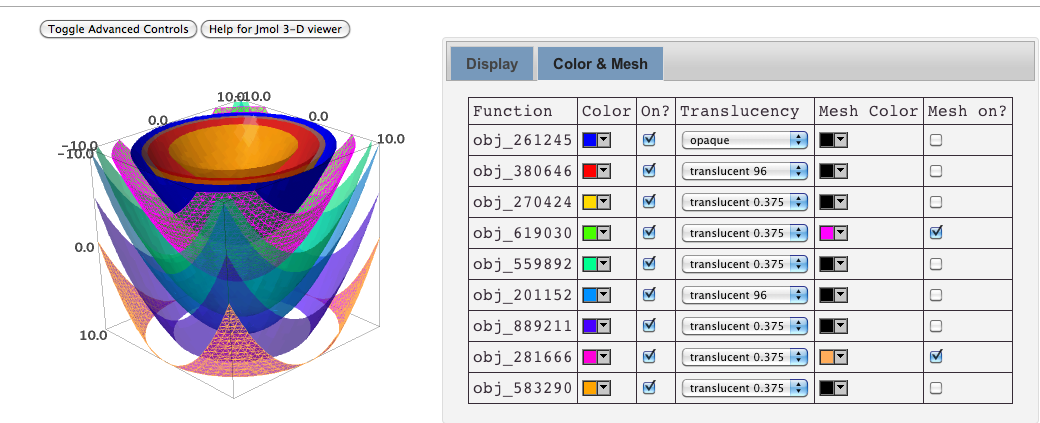This screenshot has height=423, width=1040.
Task: Expand translucency dropdown for obj_201152
Action: (744, 295)
